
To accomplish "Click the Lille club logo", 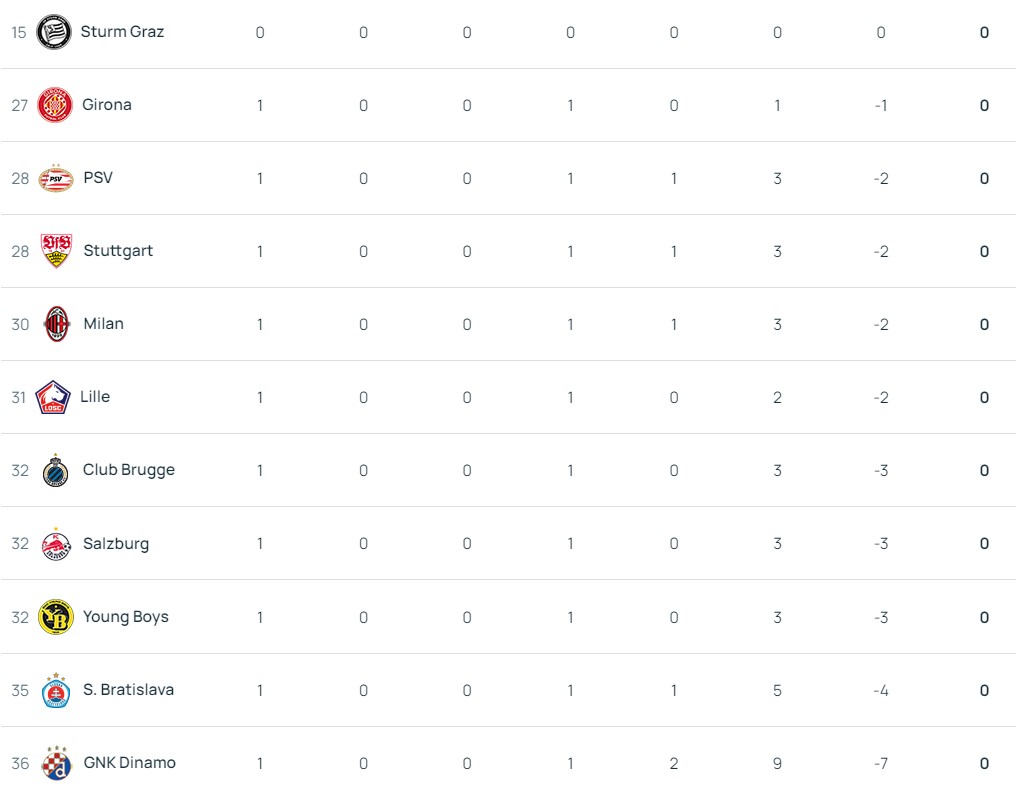I will tap(52, 397).
